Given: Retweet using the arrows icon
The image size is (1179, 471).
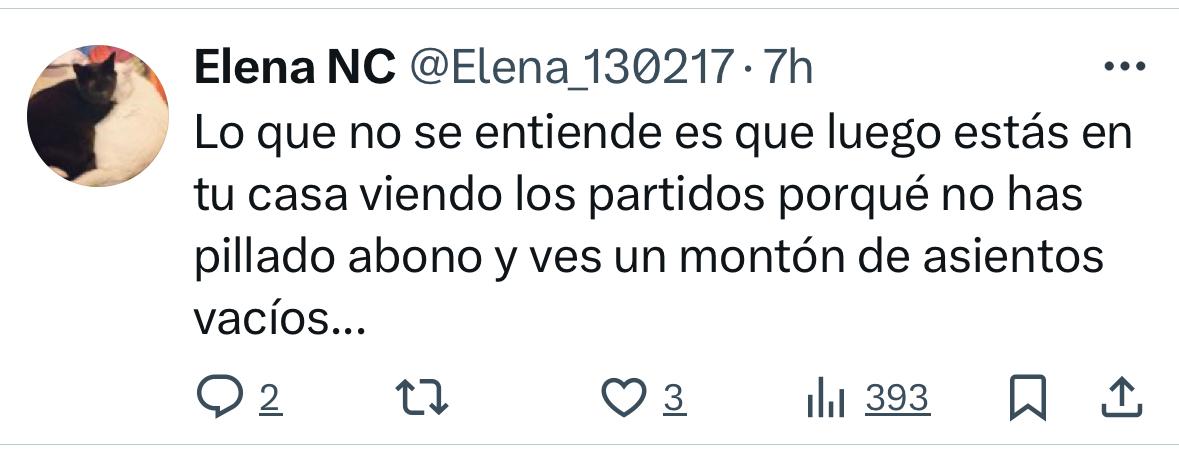Looking at the screenshot, I should pyautogui.click(x=423, y=397).
